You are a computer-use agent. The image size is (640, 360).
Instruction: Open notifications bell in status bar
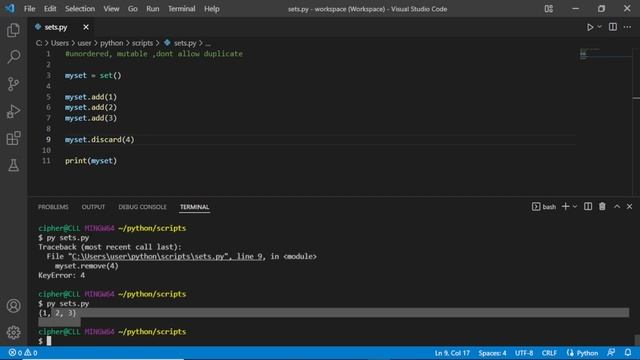tap(628, 353)
